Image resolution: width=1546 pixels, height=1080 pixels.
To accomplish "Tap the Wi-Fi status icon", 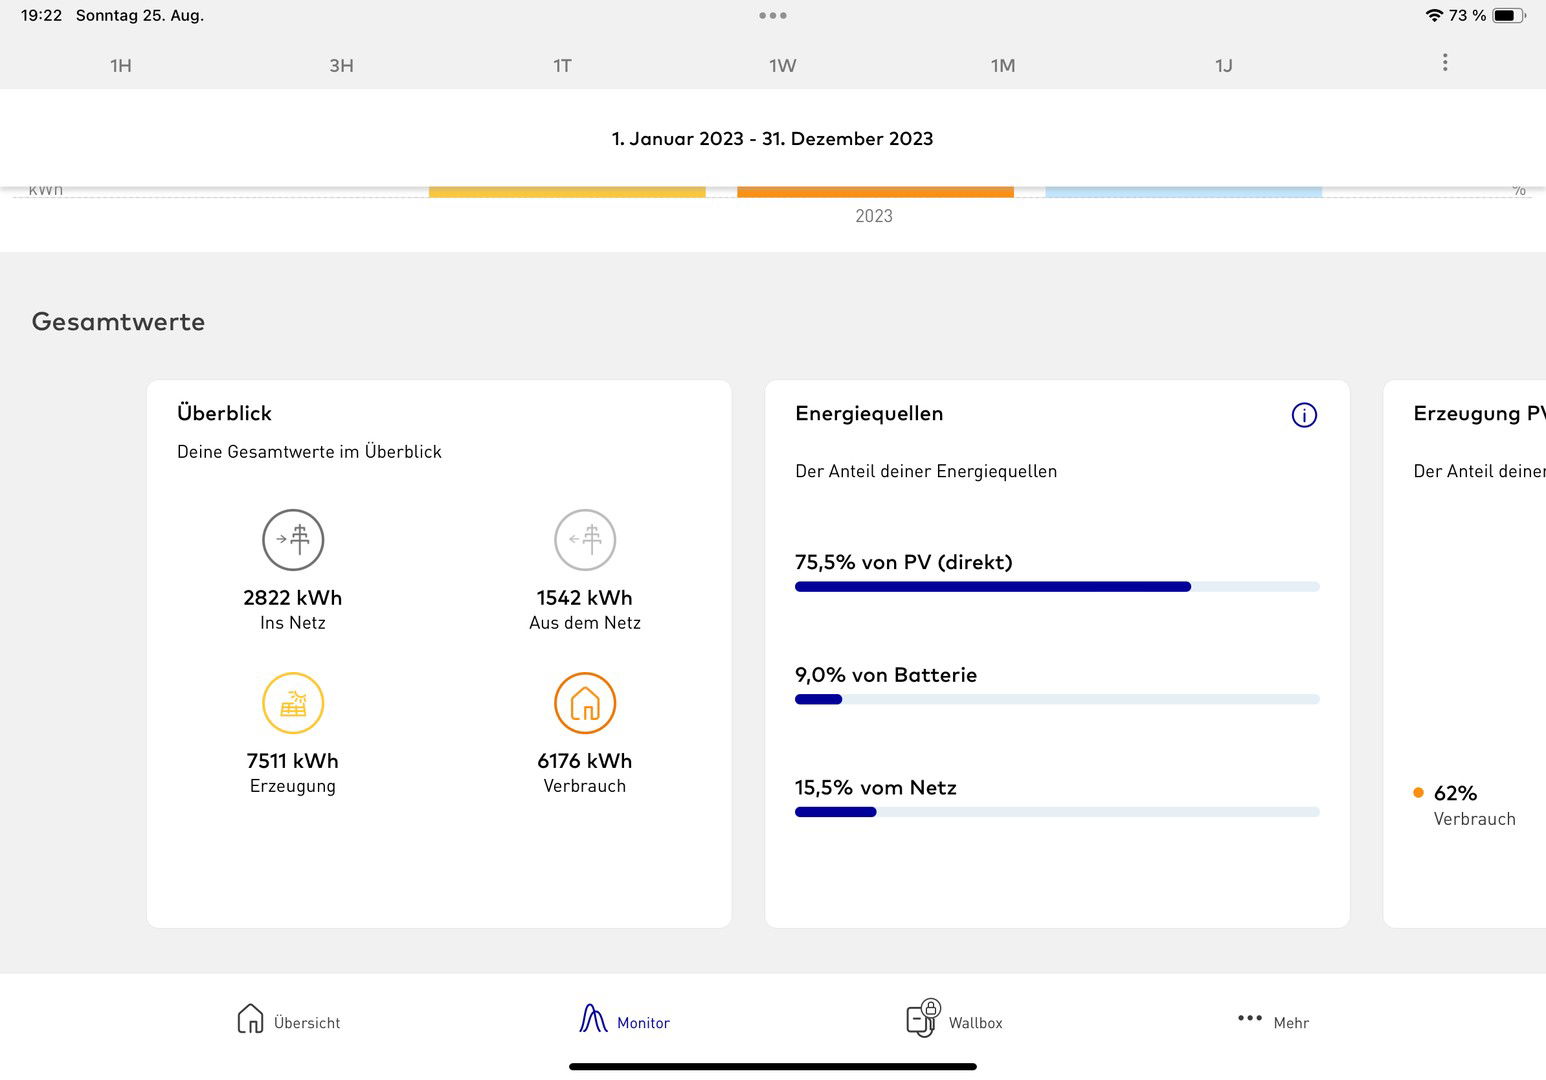I will tap(1434, 15).
